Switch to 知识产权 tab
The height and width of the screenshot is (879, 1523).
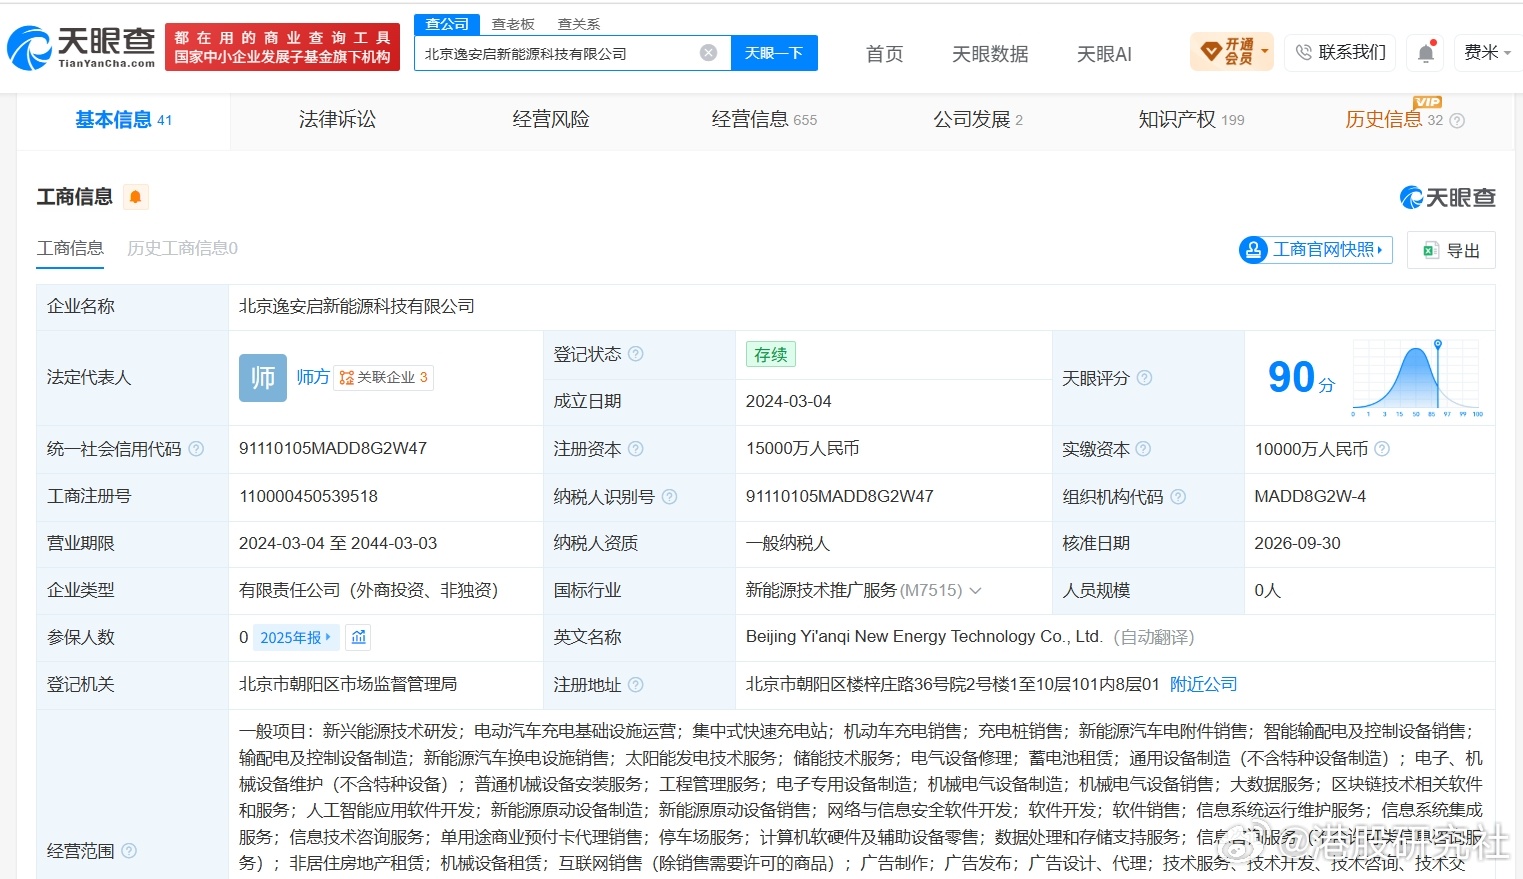point(1191,120)
